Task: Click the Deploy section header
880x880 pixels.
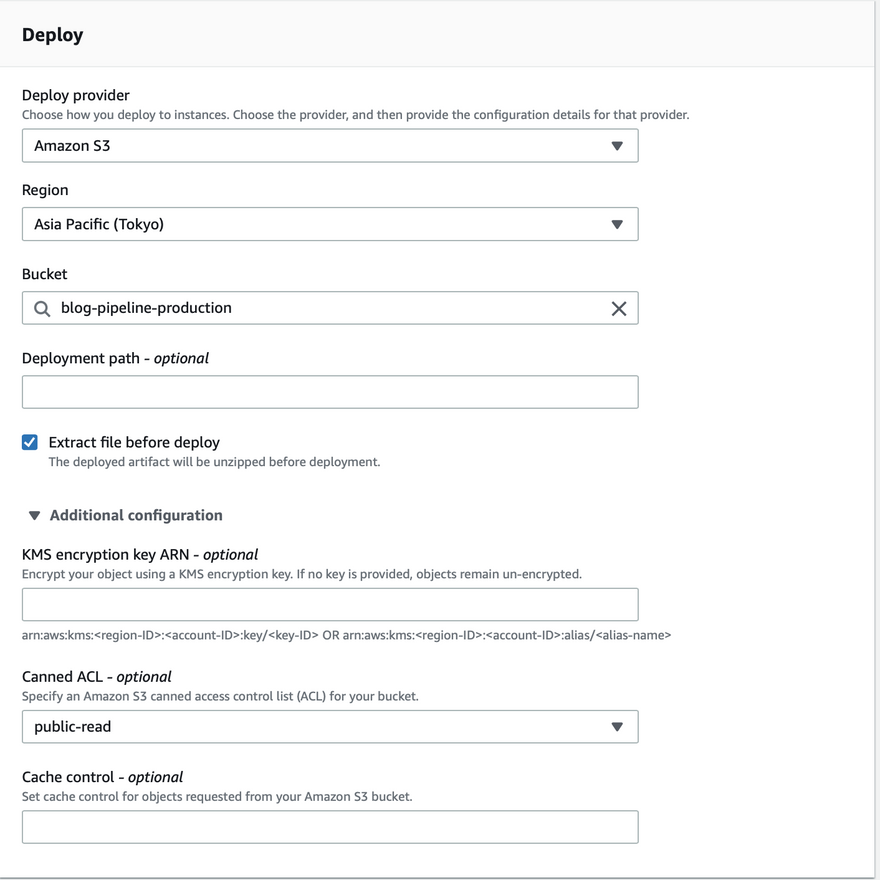Action: point(53,35)
